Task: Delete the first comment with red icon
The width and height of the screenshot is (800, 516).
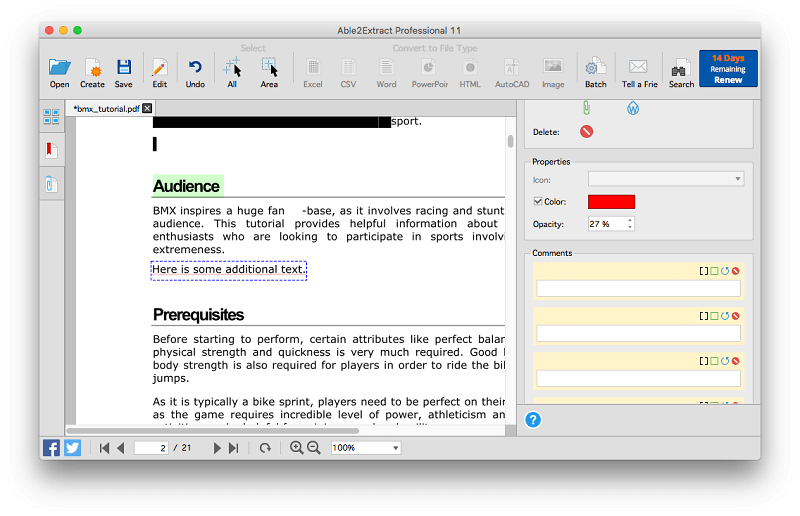Action: [x=736, y=271]
